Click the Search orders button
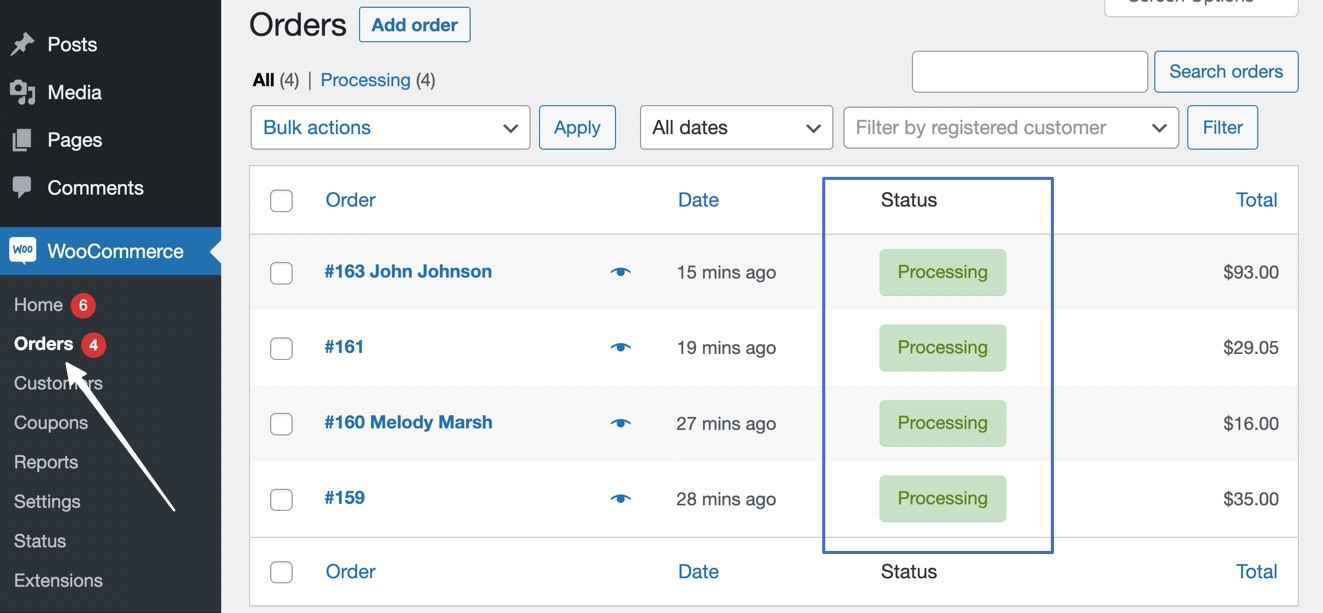1323x613 pixels. [1226, 72]
